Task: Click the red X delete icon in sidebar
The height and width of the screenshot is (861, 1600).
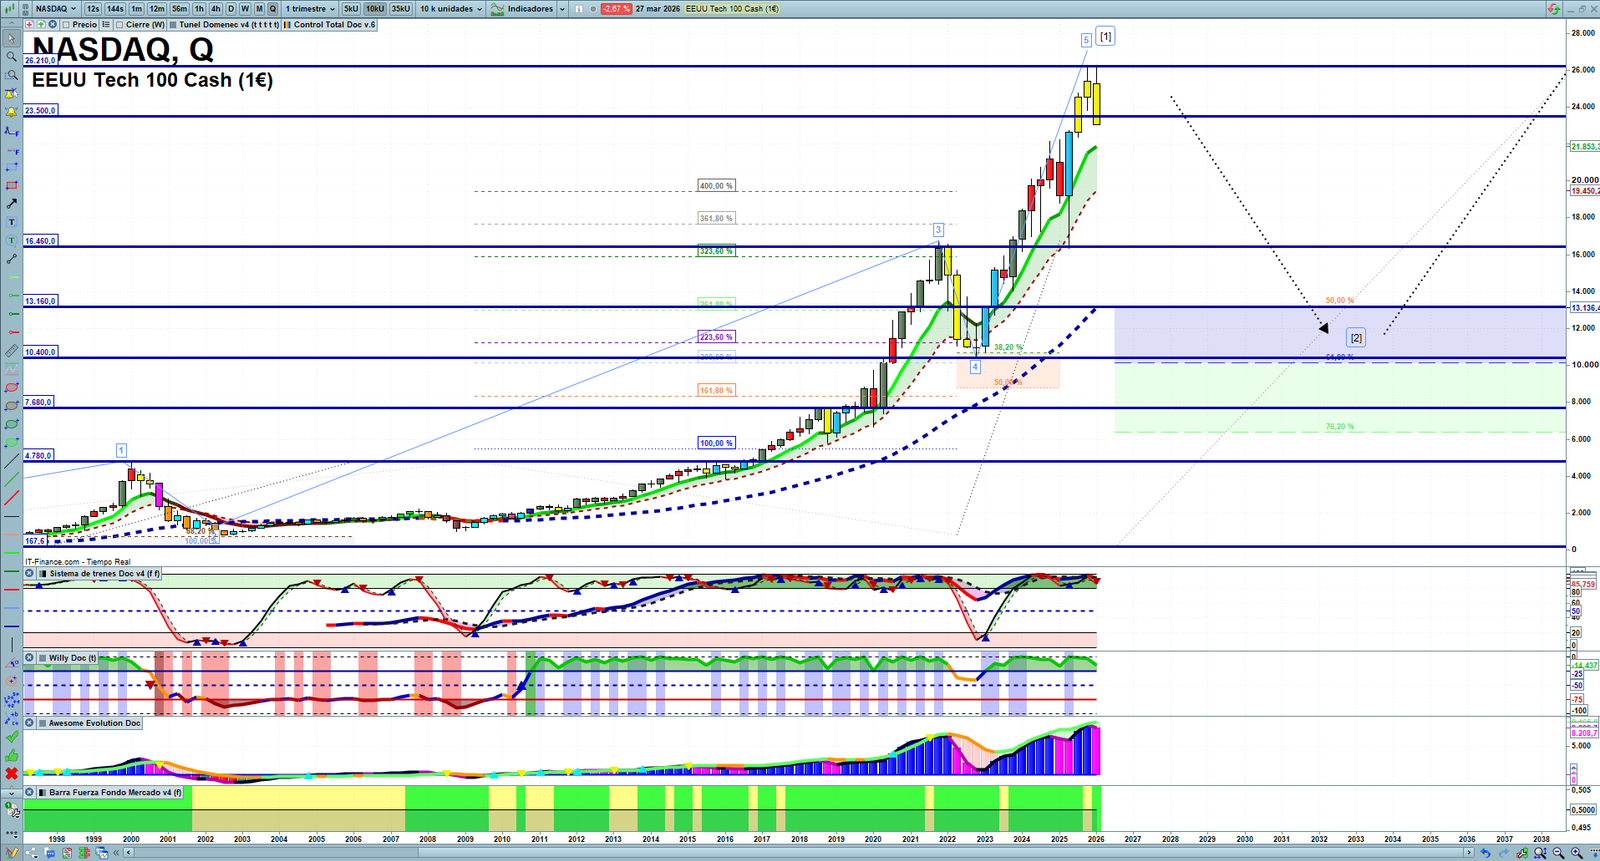Action: pos(12,773)
